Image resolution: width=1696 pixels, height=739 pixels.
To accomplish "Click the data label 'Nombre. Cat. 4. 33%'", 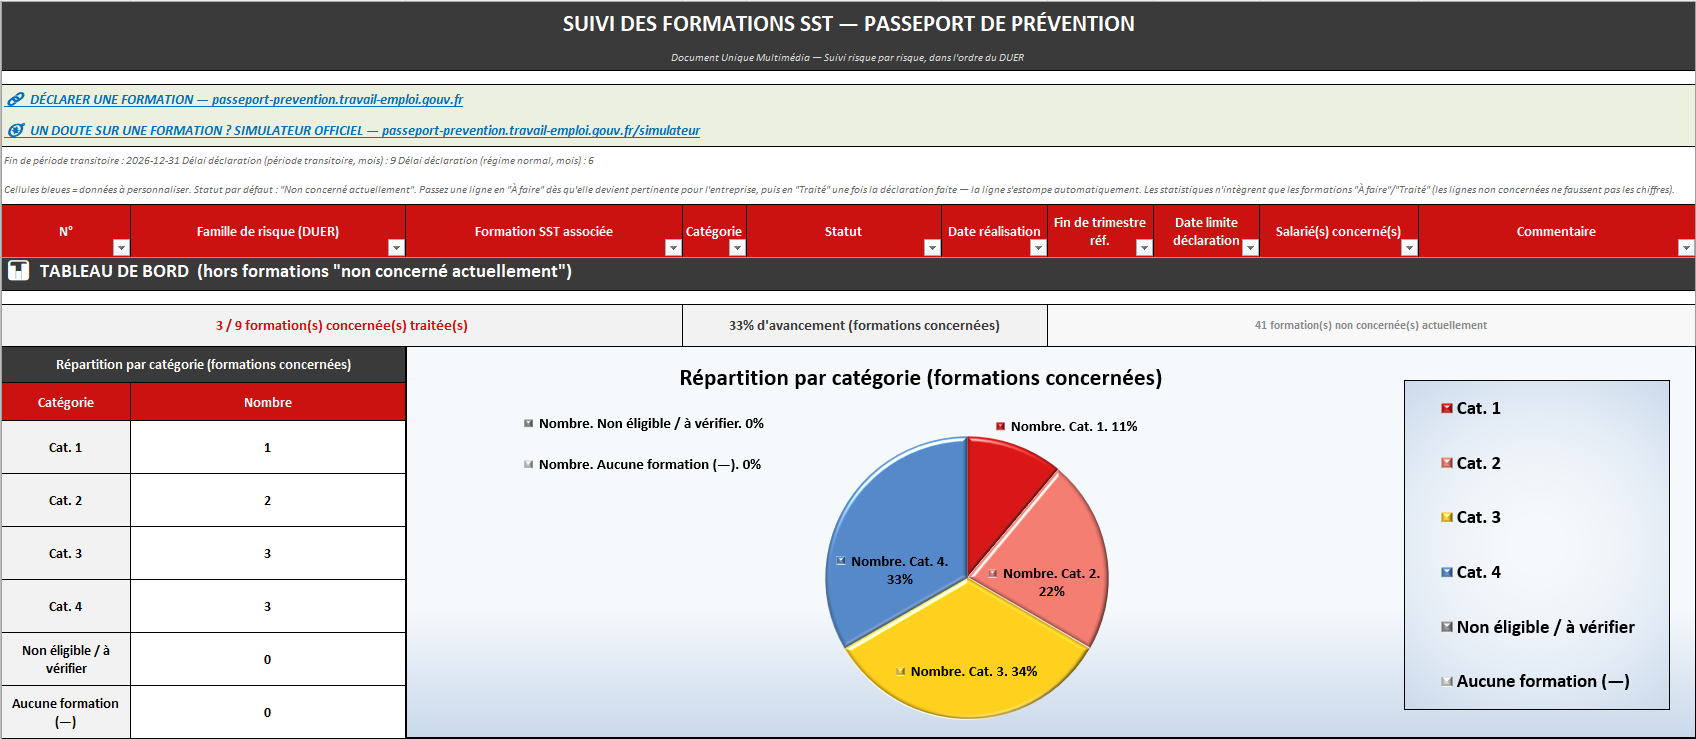I will [x=892, y=570].
